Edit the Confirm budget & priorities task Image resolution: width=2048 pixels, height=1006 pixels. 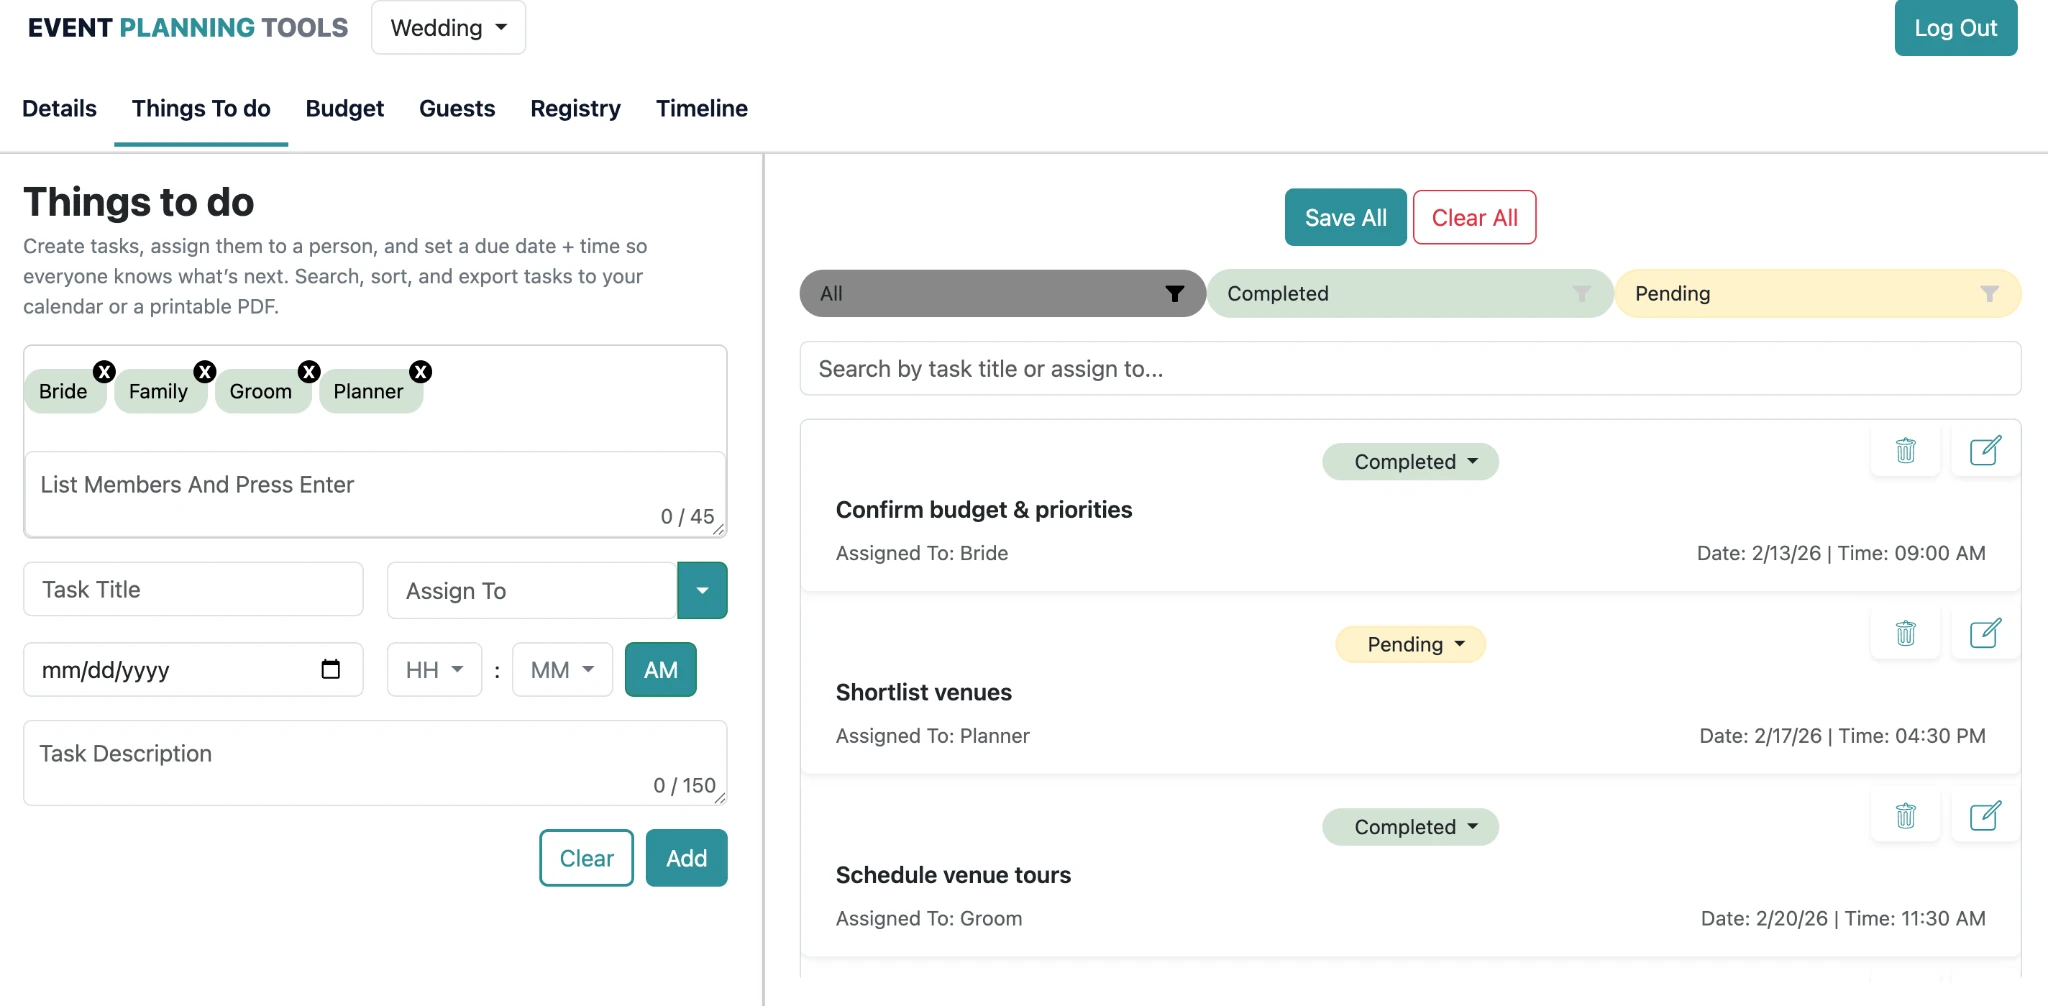point(1986,450)
